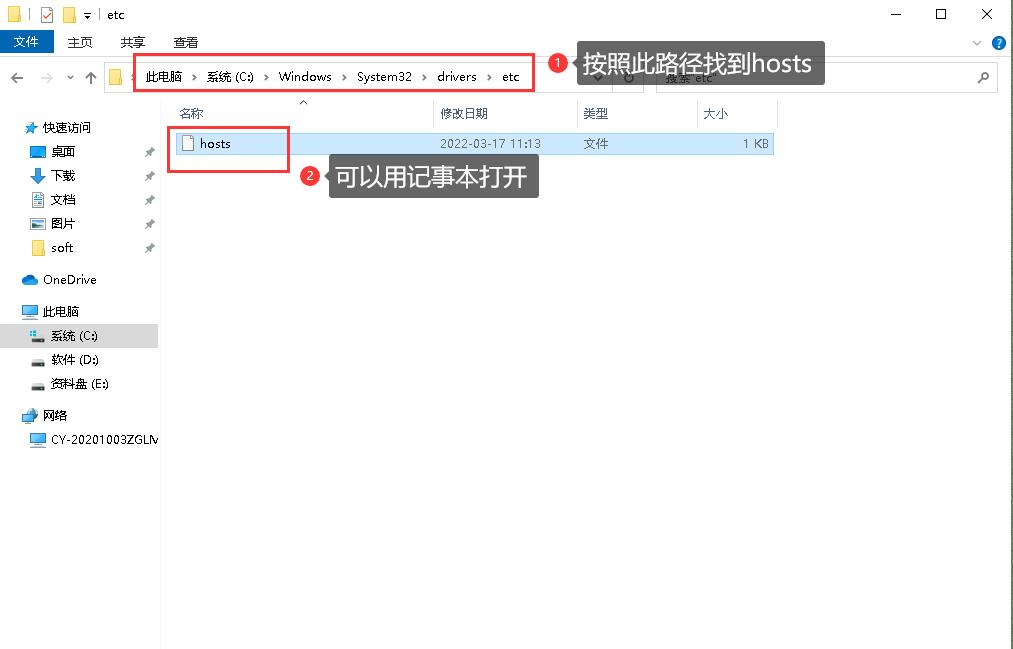
Task: Click the drivers breadcrumb segment
Action: 457,77
